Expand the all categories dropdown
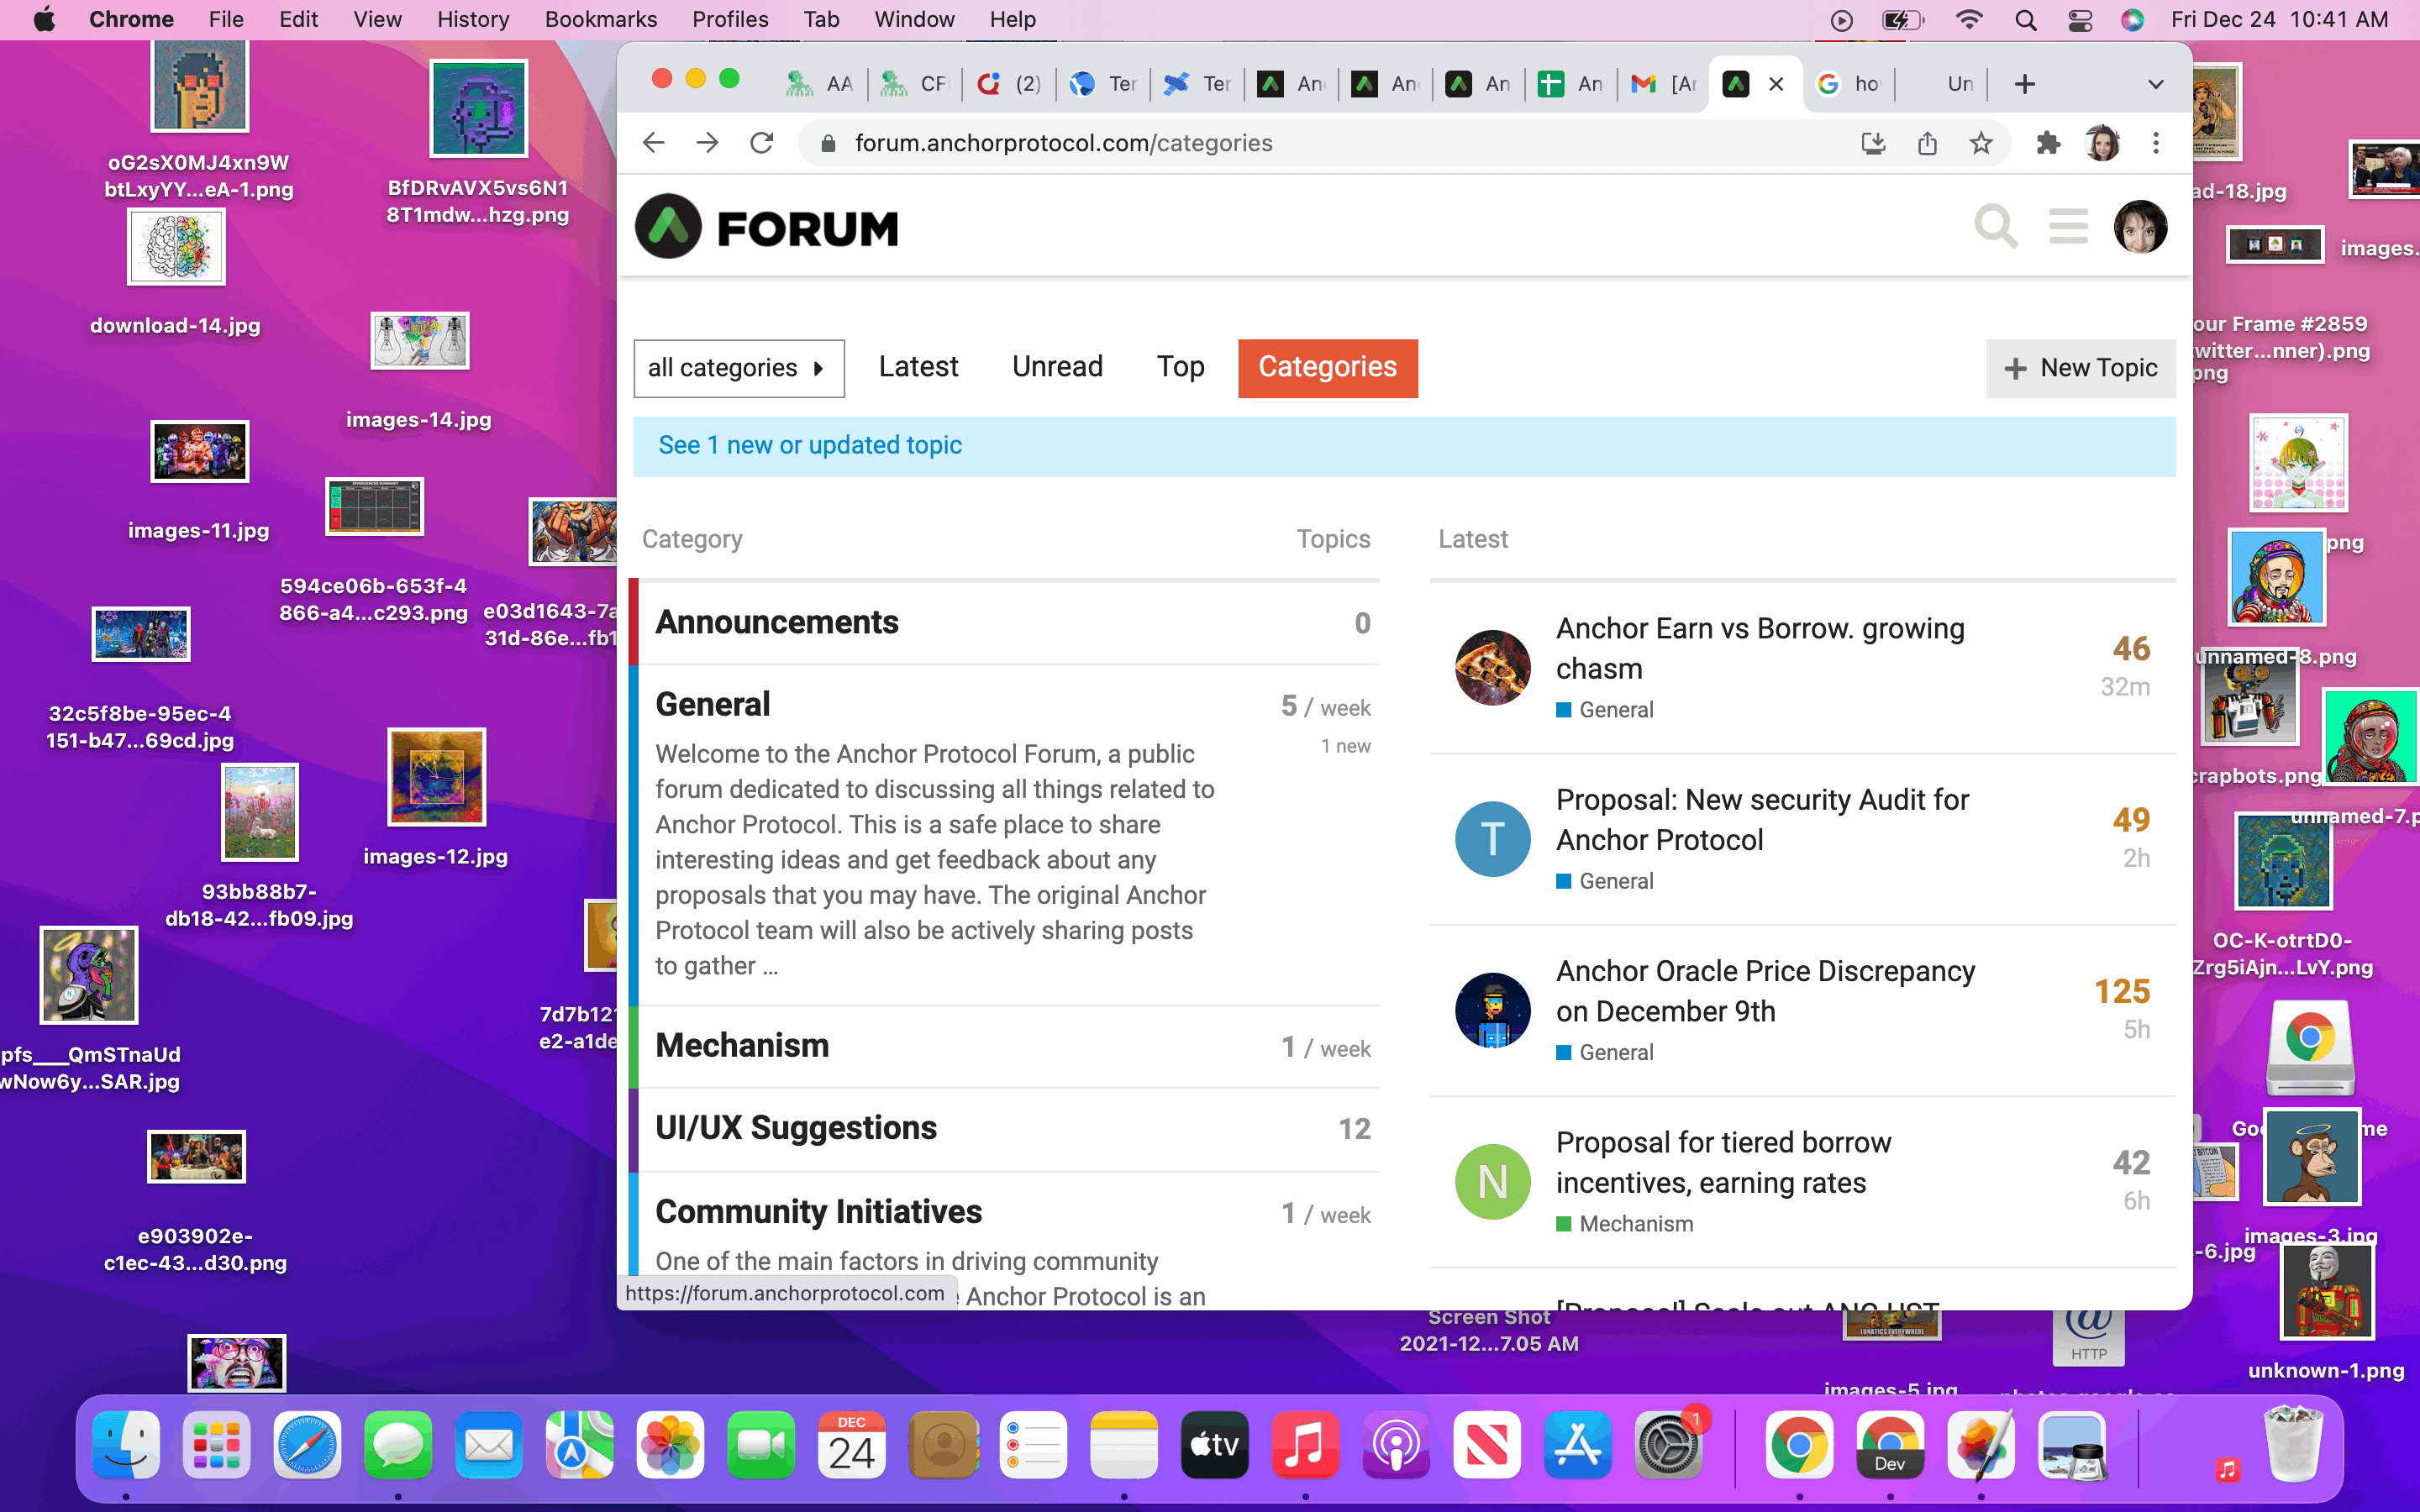Screen dimensions: 2420x1512 coord(739,368)
